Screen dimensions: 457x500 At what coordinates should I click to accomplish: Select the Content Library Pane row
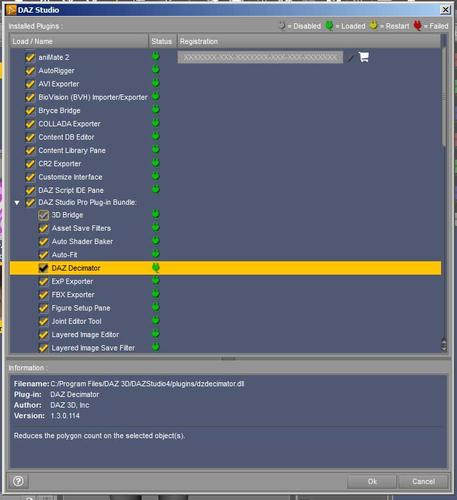[x=225, y=150]
